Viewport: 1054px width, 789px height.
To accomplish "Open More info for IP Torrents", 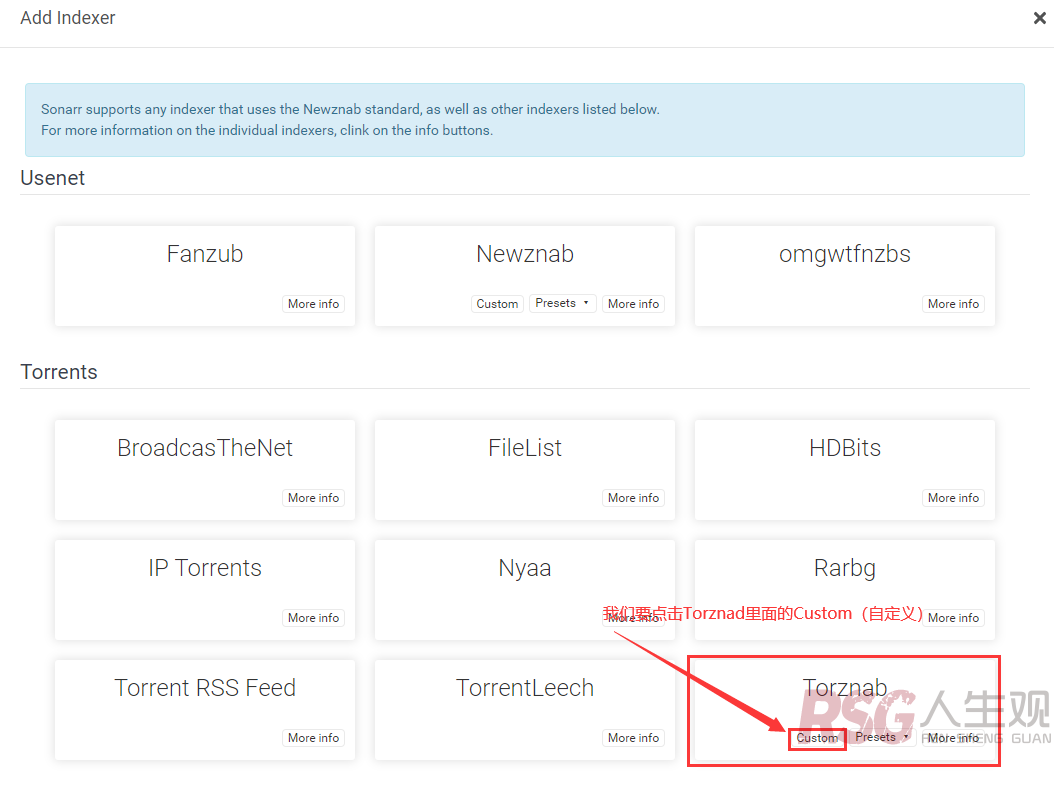I will [313, 618].
